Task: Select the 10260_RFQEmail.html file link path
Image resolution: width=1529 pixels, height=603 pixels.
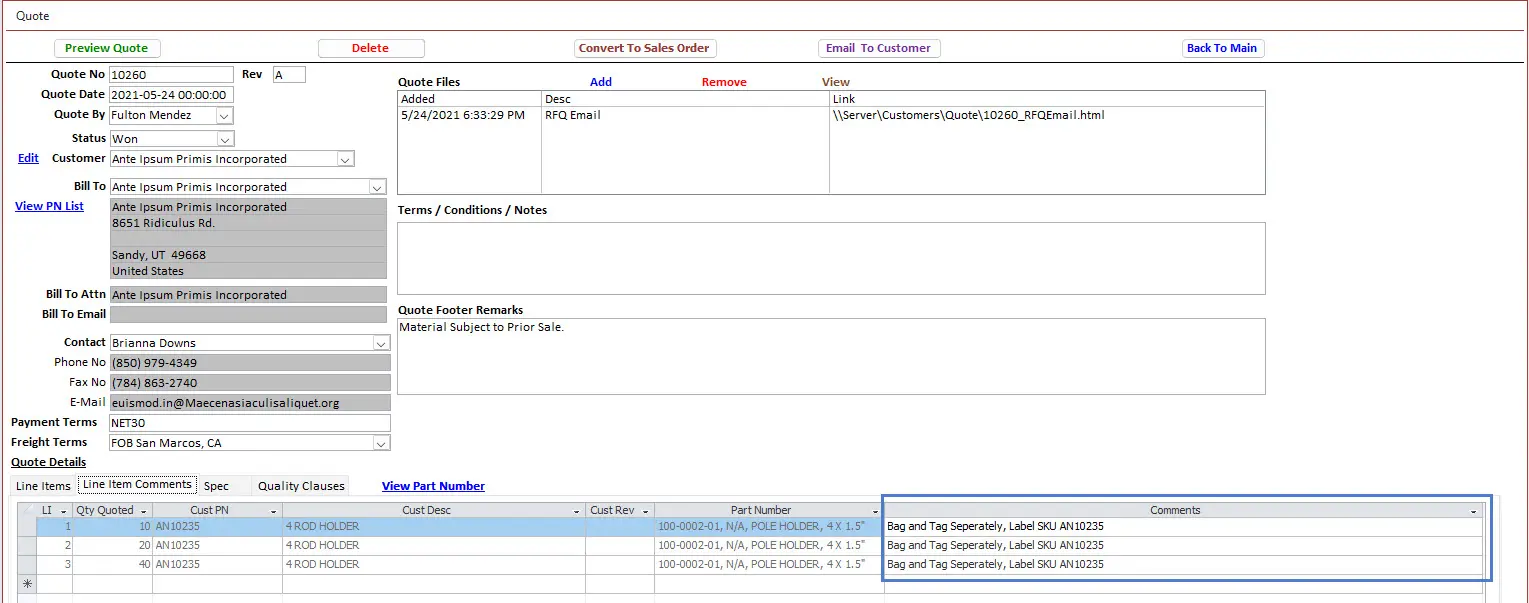Action: (x=968, y=115)
